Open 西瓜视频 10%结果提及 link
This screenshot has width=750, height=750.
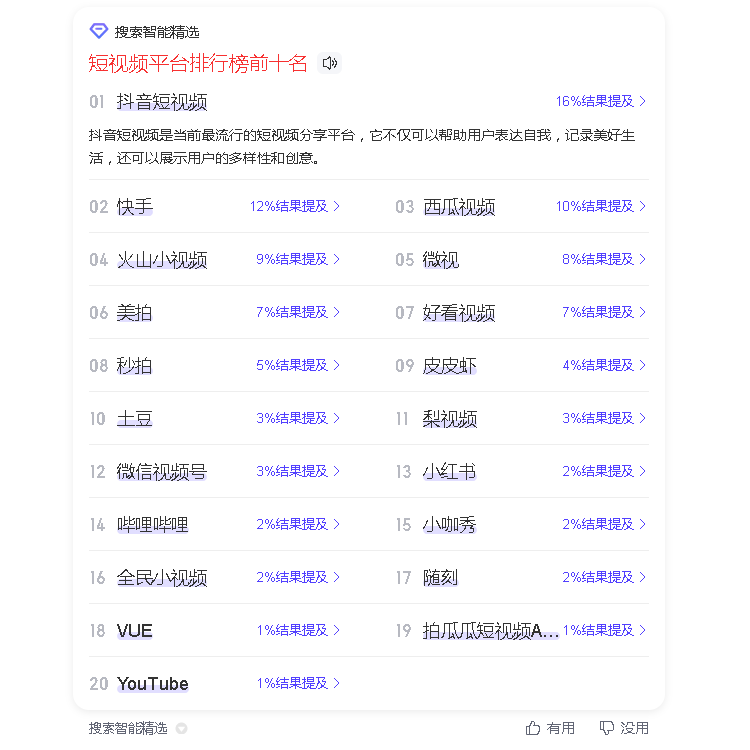coord(601,206)
